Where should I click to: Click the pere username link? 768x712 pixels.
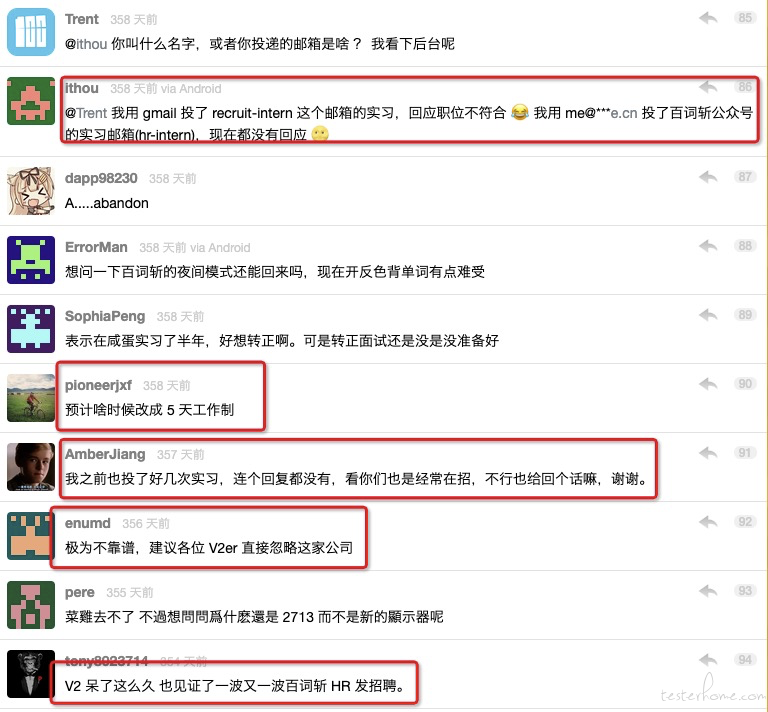point(79,593)
